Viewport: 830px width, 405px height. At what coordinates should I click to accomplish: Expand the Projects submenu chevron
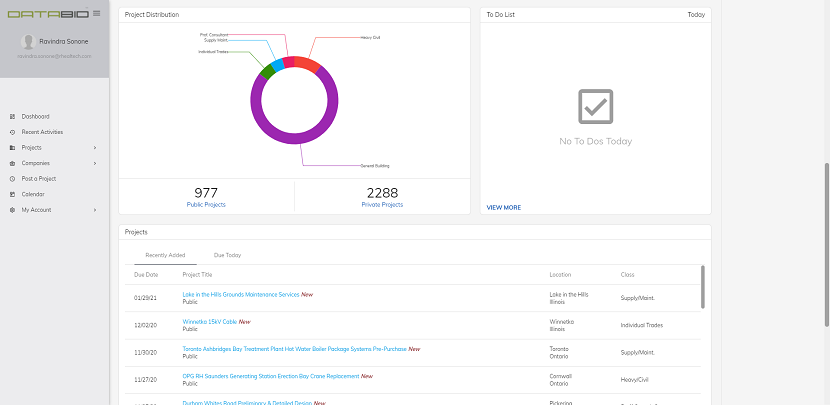[95, 148]
